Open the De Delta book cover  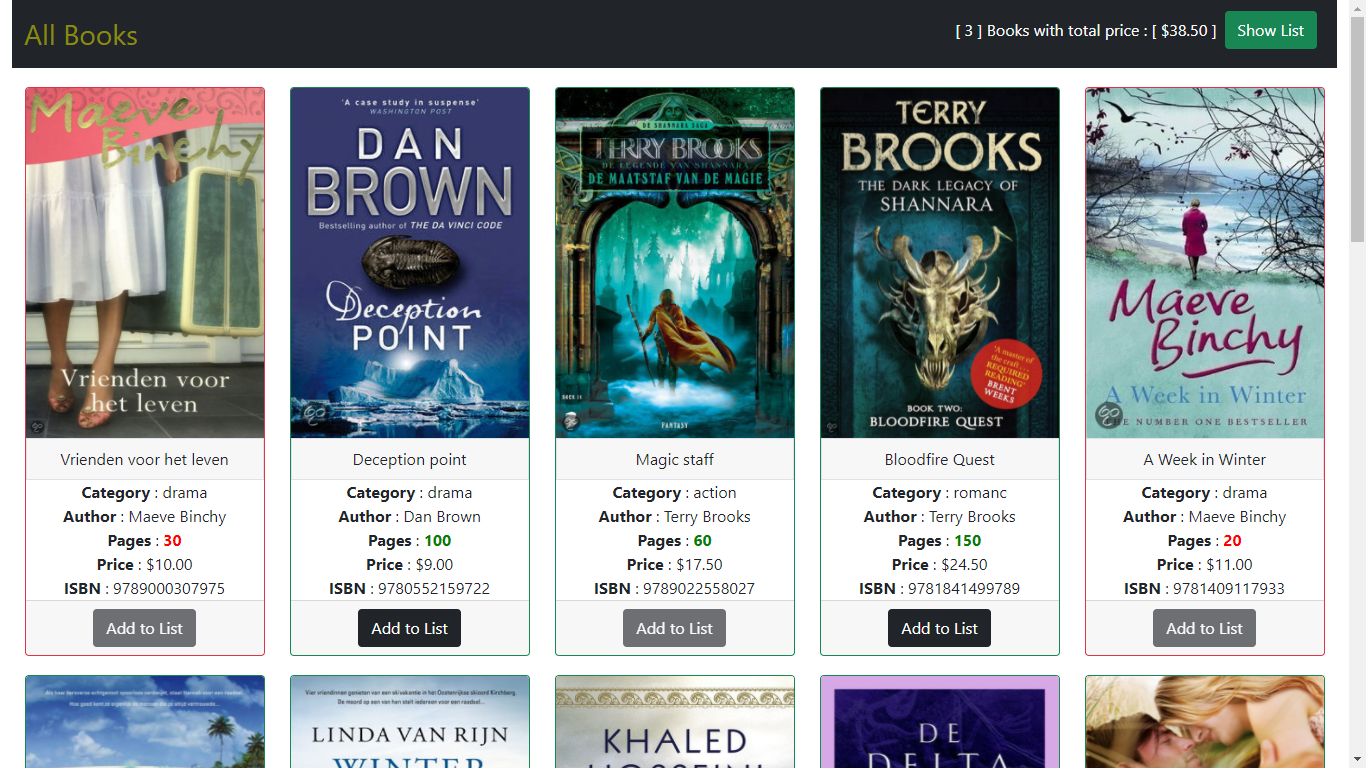(x=940, y=722)
